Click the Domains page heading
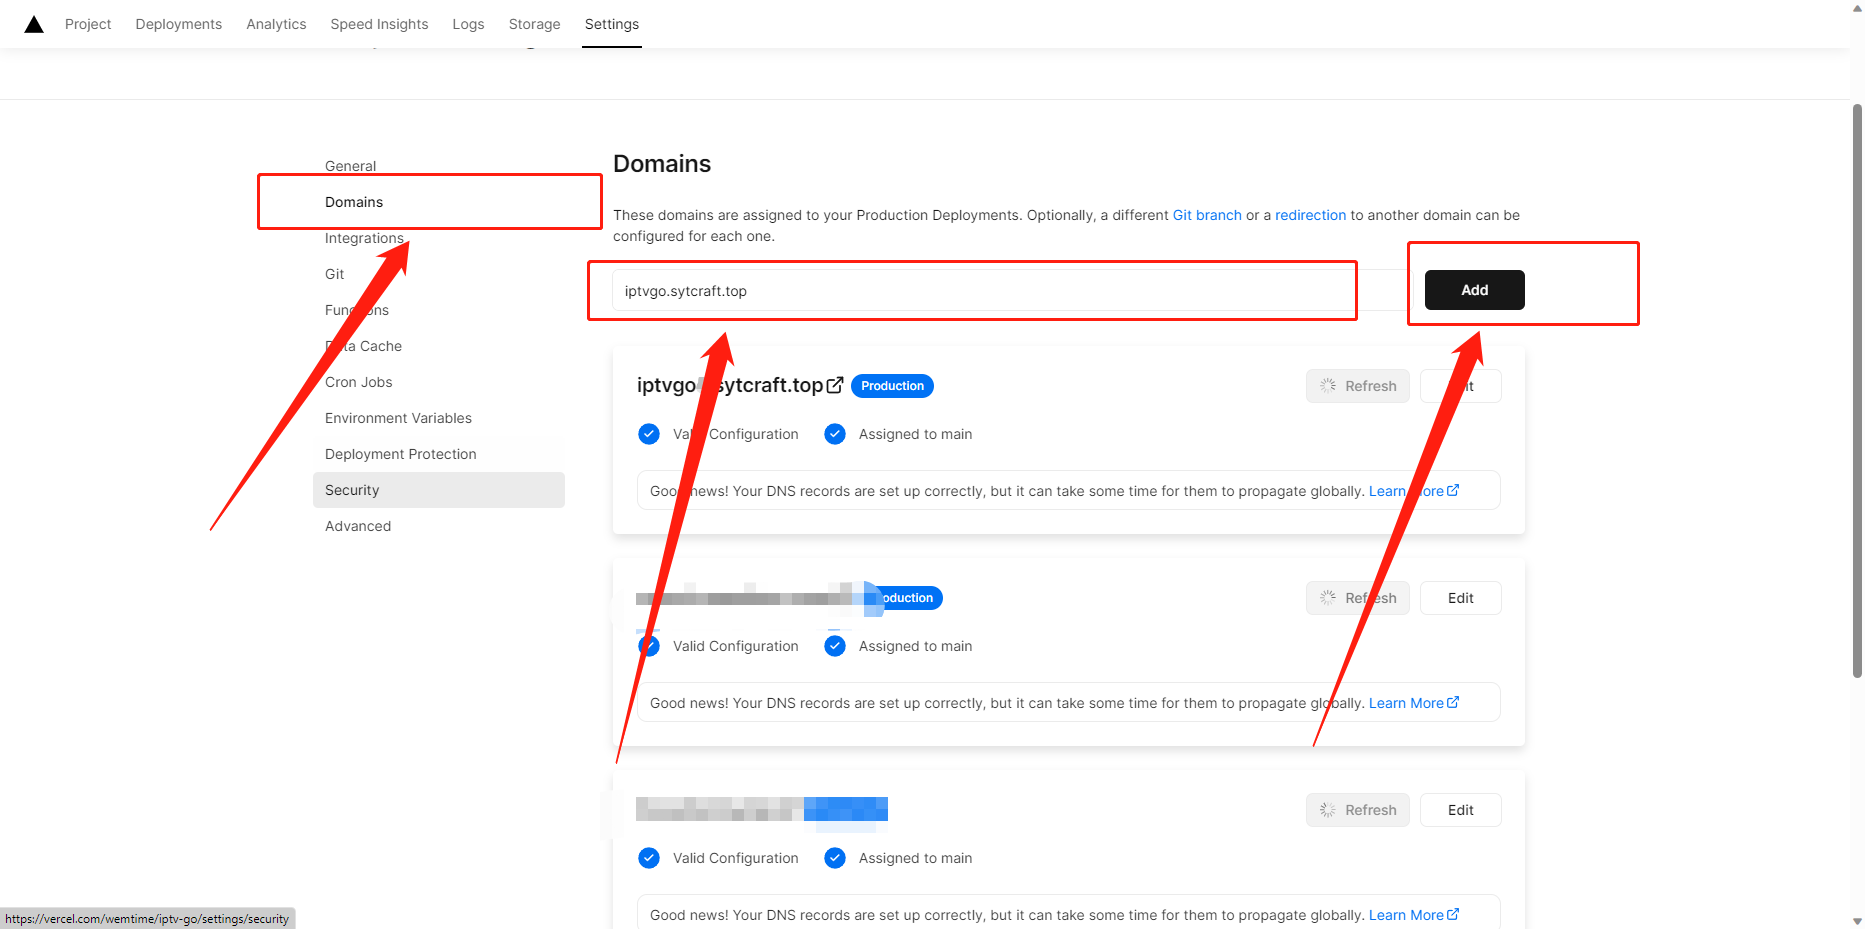Image resolution: width=1865 pixels, height=929 pixels. 662,164
